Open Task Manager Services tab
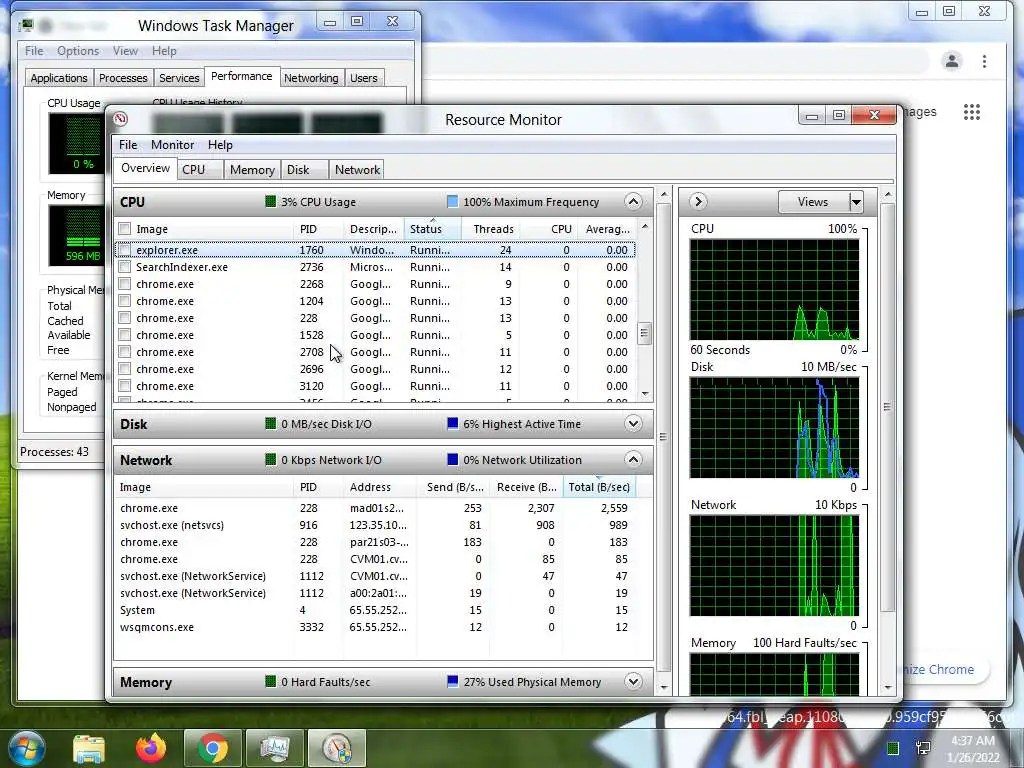1024x768 pixels. point(179,78)
